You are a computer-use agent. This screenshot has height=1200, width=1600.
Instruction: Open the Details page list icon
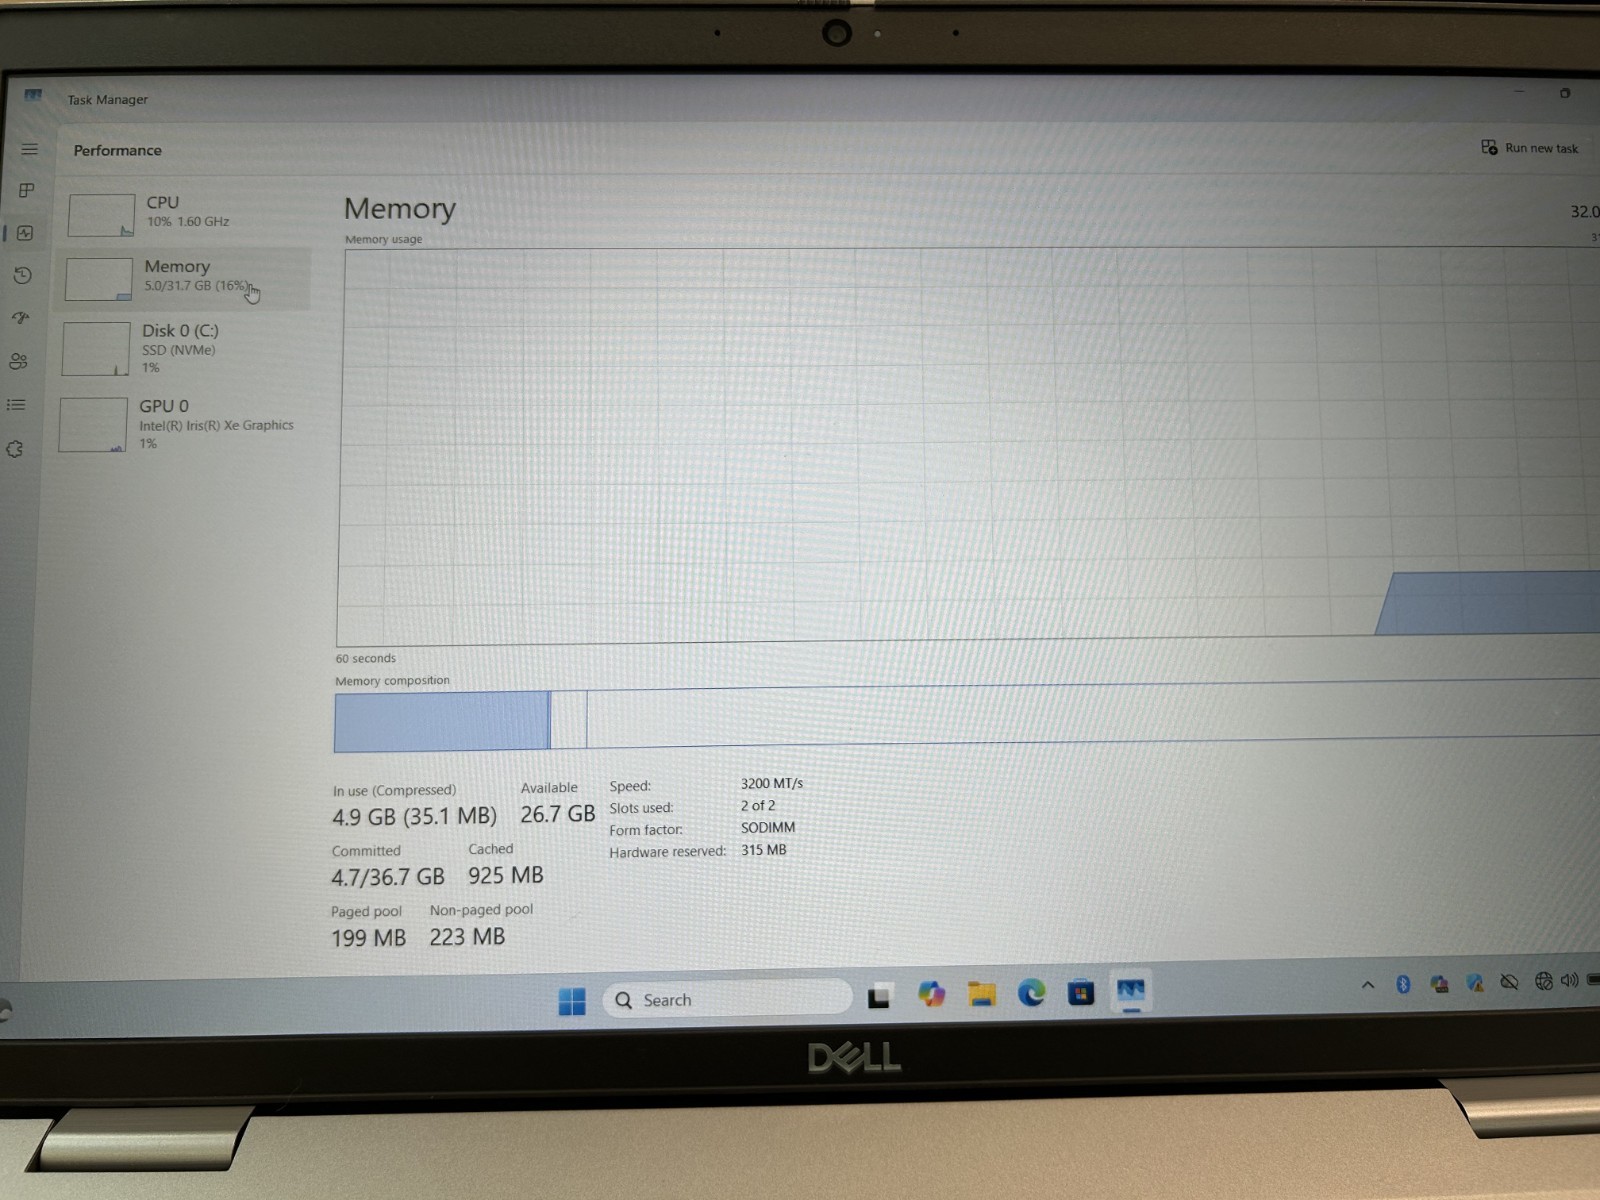click(16, 405)
